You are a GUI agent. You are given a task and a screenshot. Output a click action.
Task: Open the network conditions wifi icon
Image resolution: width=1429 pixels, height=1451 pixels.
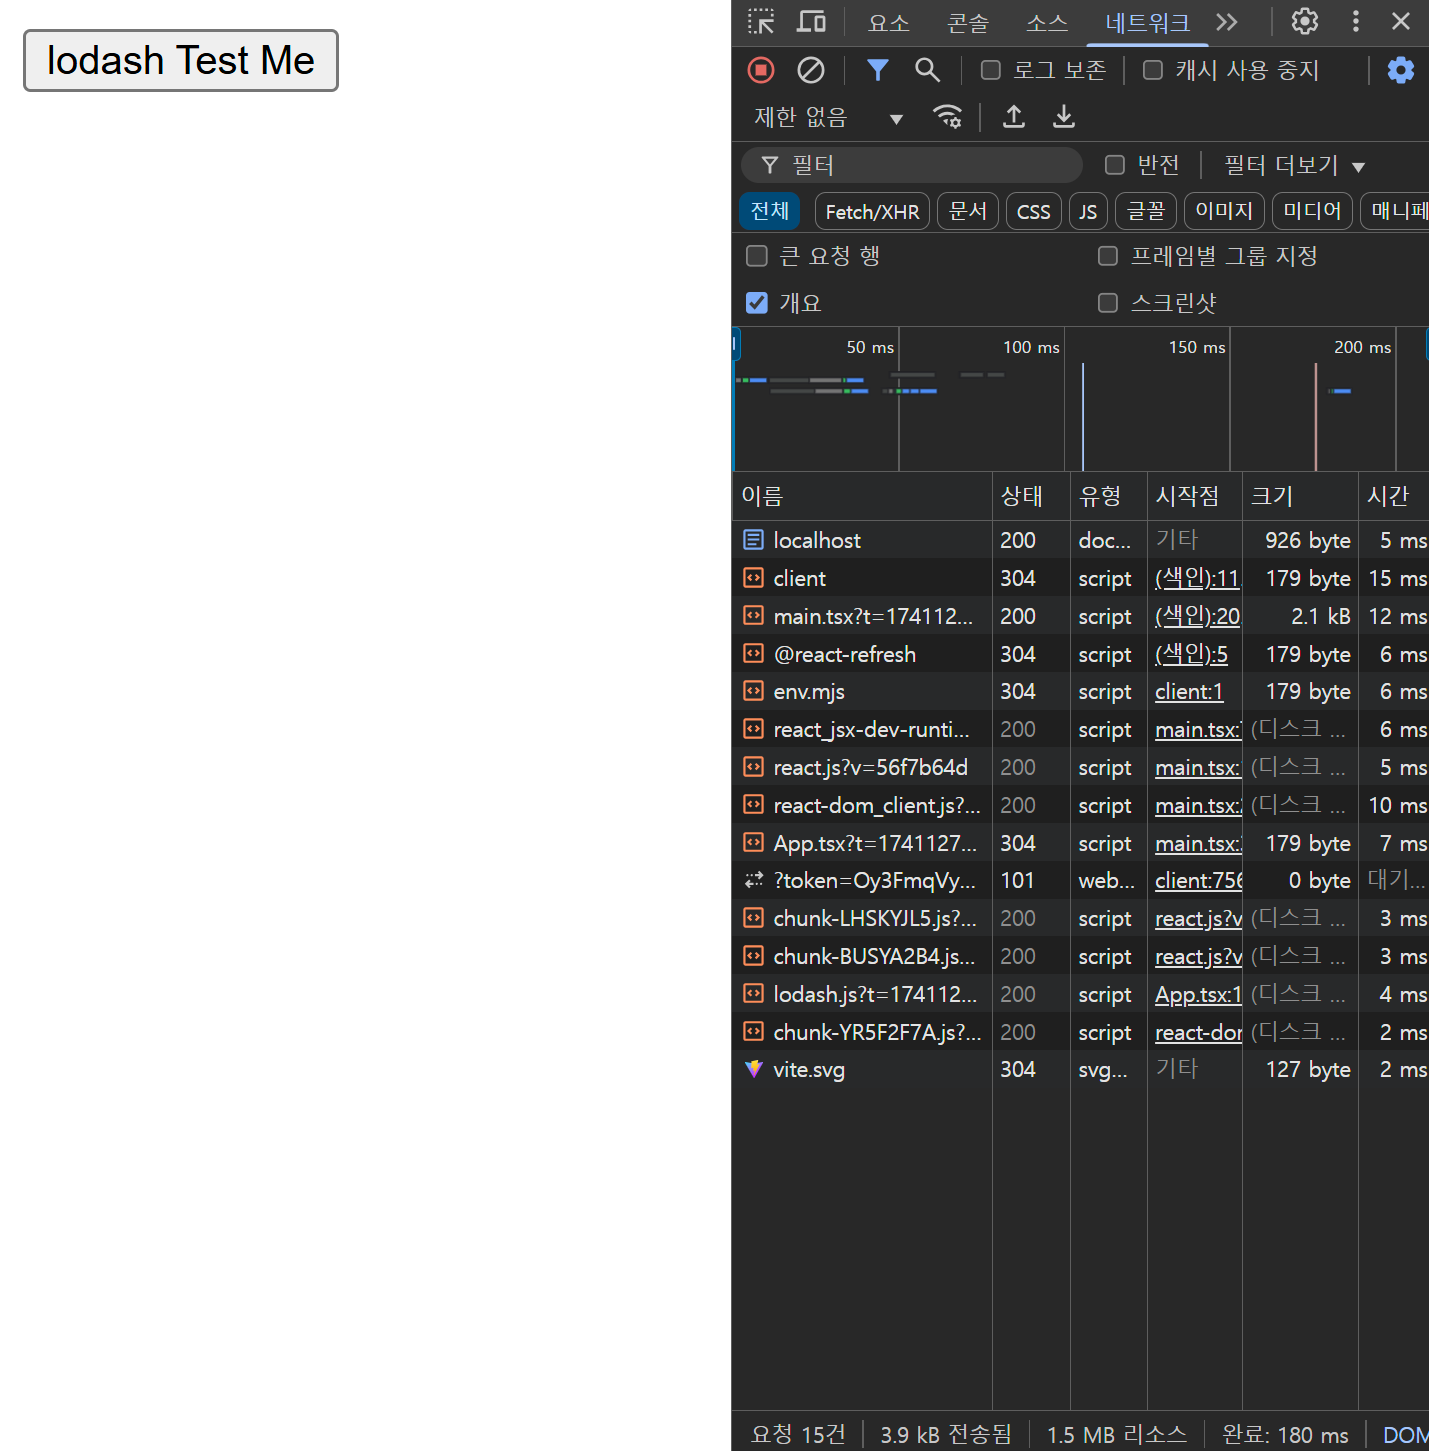(x=947, y=117)
